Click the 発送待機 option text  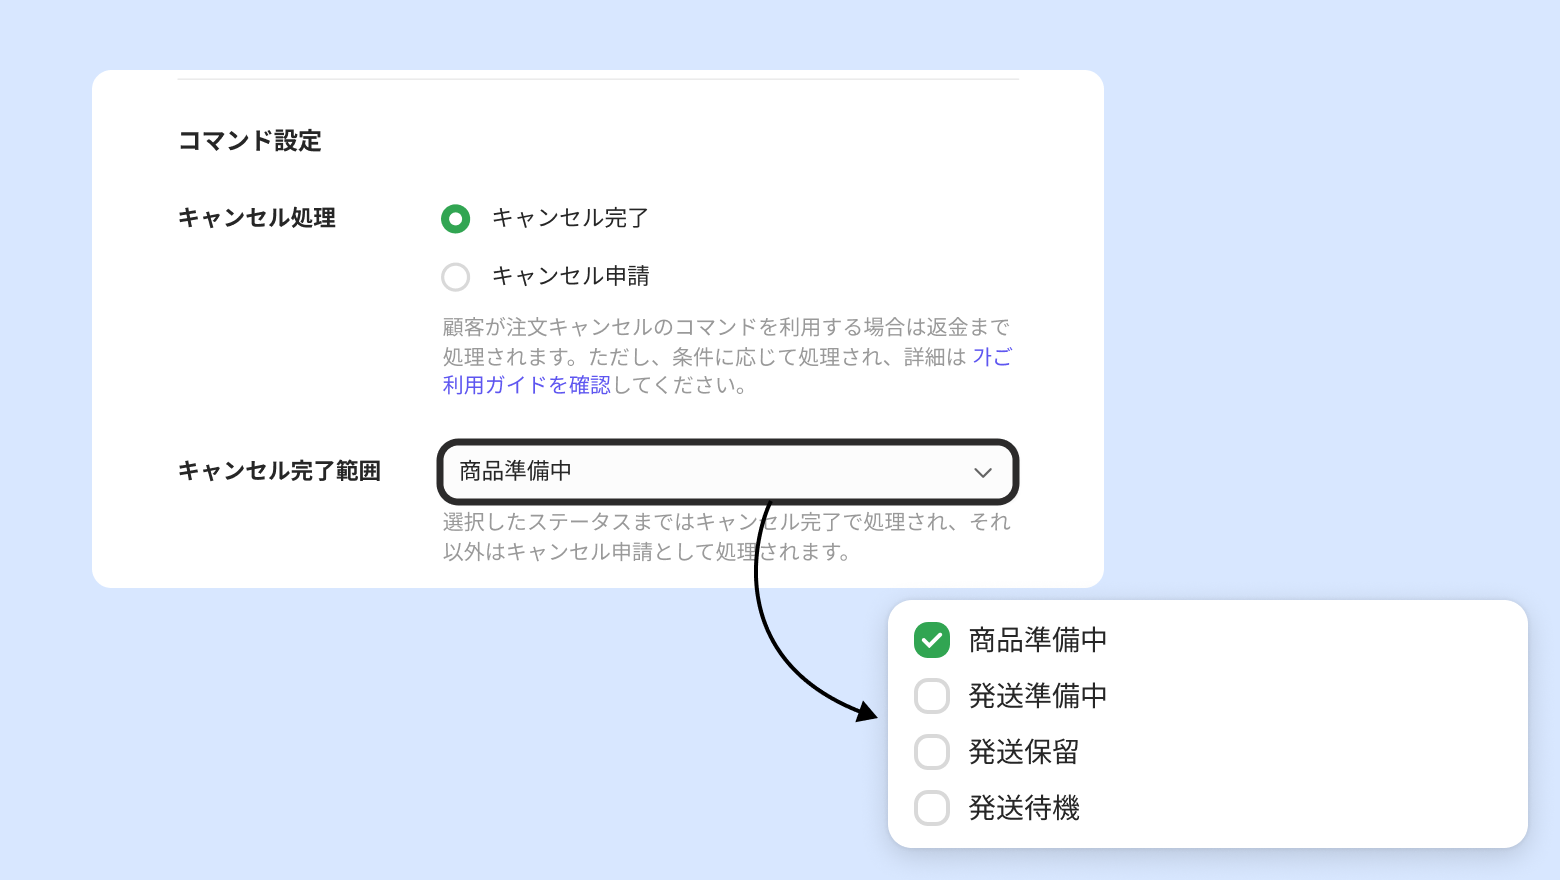(x=1023, y=808)
